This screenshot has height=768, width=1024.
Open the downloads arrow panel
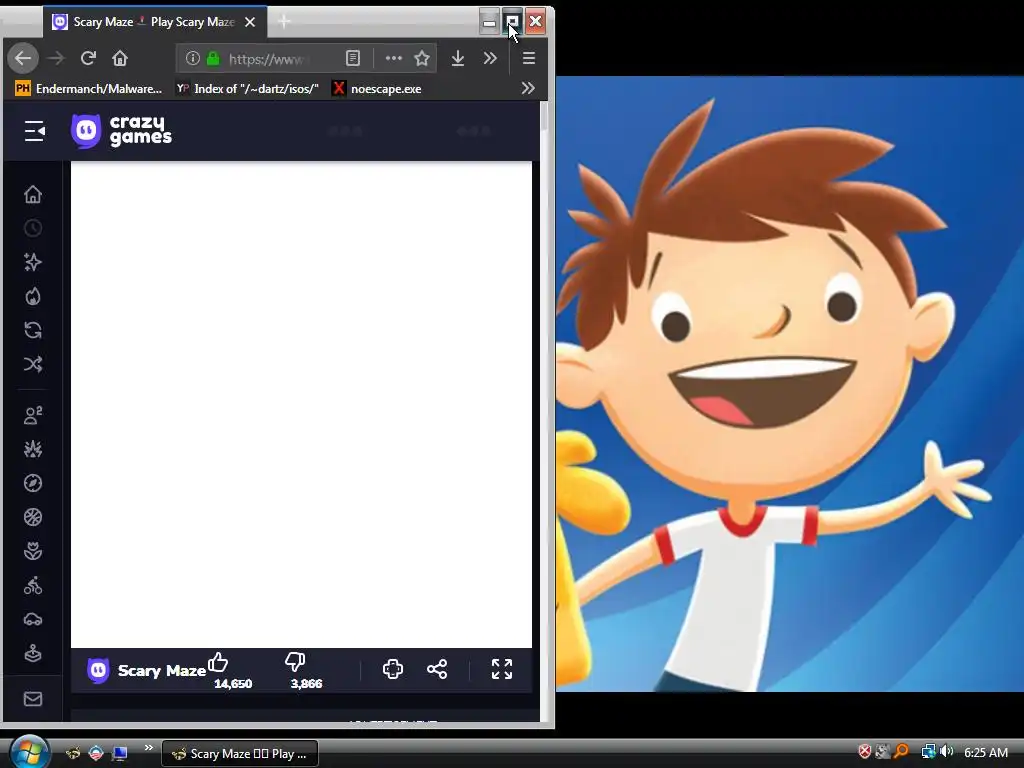click(458, 58)
